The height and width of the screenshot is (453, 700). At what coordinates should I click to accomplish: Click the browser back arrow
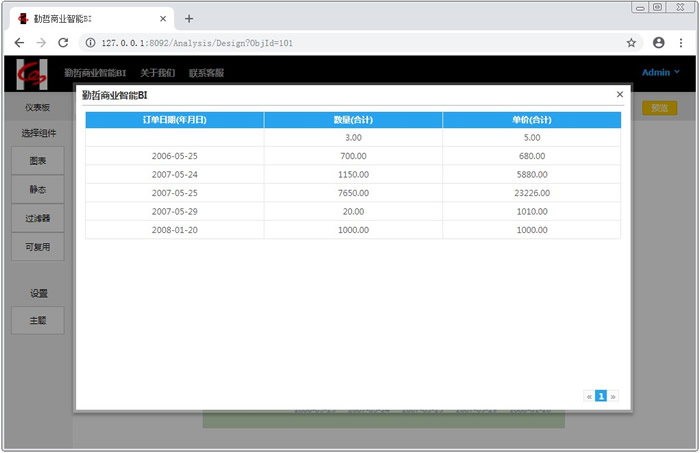(19, 43)
